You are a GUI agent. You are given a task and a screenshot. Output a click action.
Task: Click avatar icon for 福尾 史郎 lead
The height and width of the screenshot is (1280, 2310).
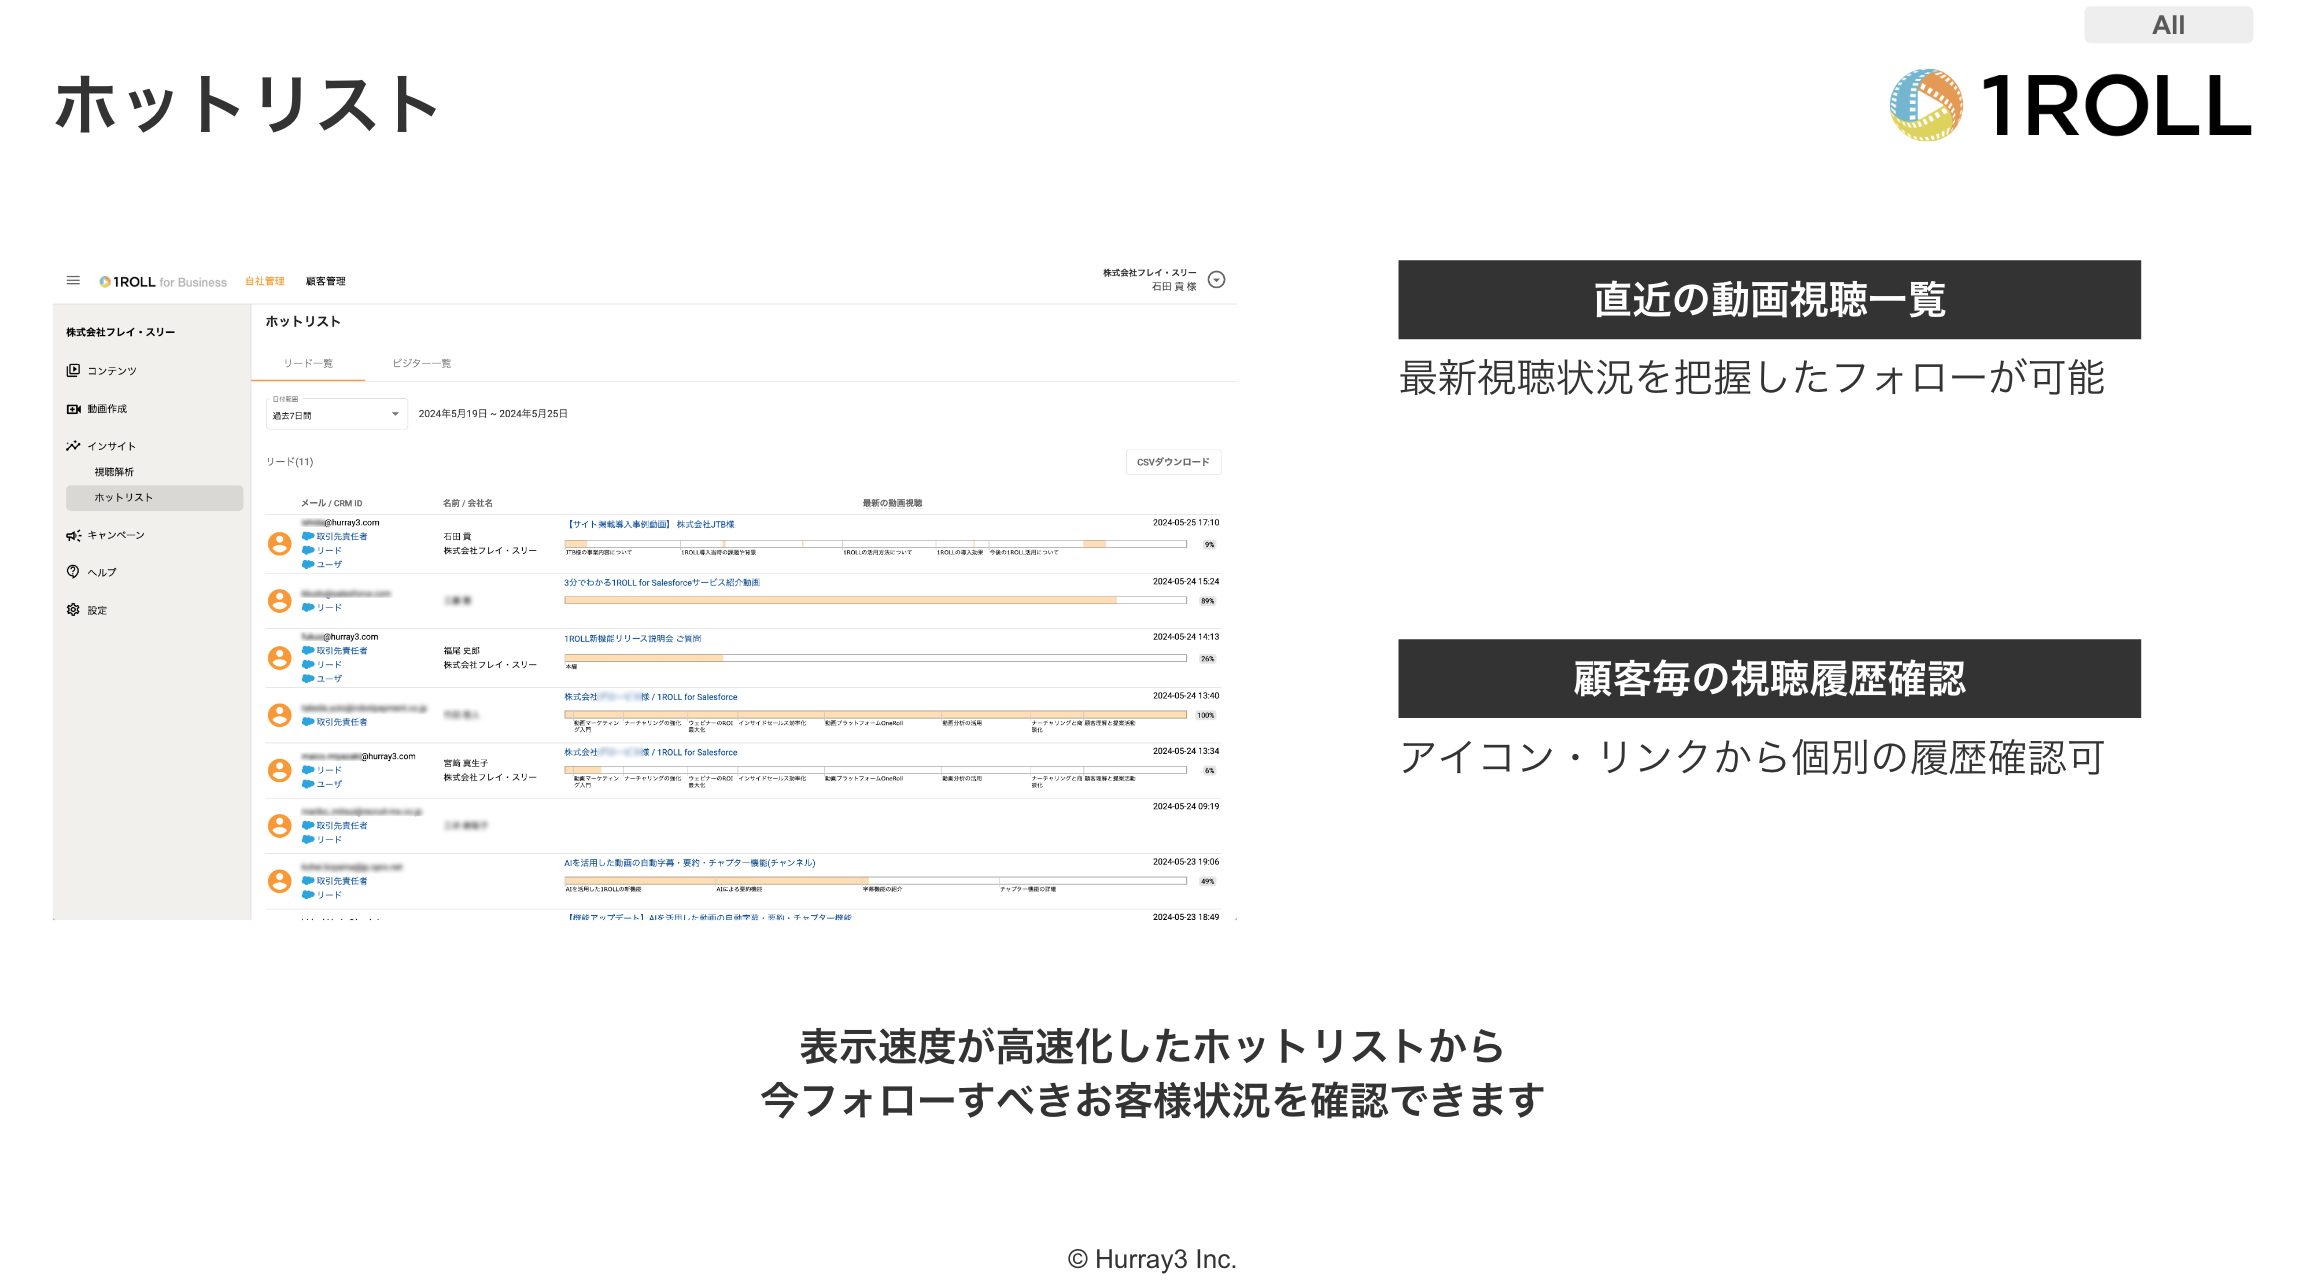[x=280, y=658]
